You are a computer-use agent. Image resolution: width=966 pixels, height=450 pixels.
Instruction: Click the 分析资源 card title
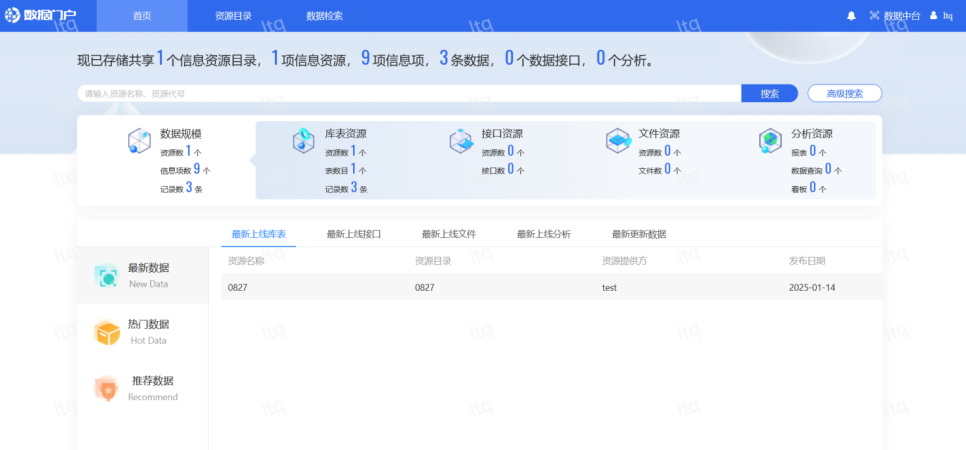(812, 134)
